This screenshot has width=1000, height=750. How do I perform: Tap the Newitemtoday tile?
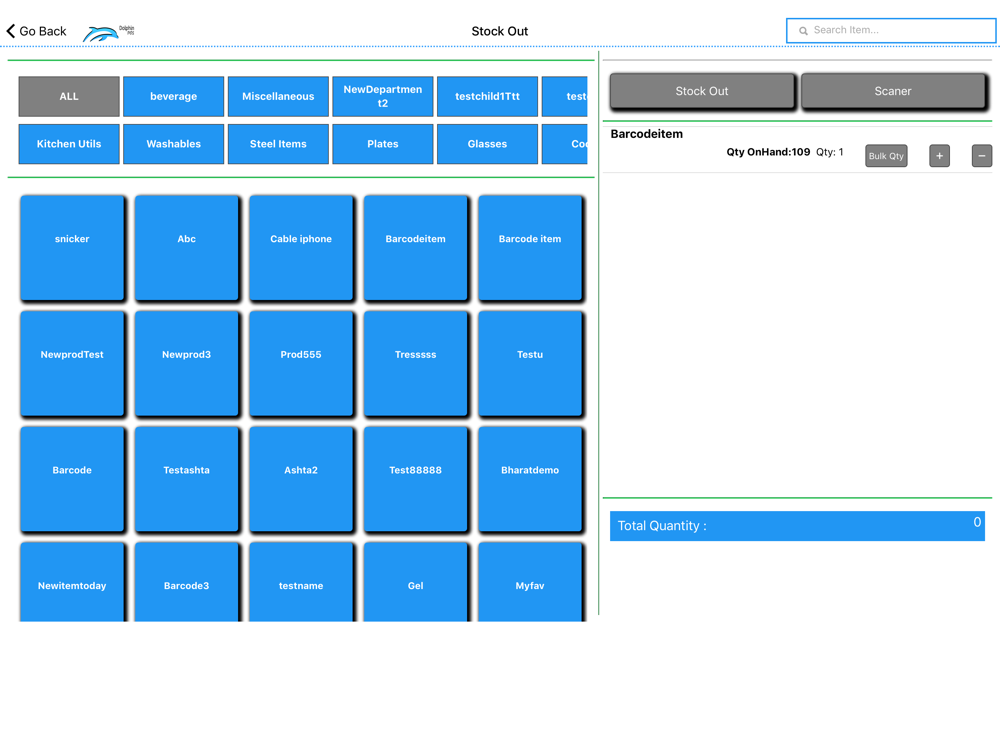pos(72,582)
